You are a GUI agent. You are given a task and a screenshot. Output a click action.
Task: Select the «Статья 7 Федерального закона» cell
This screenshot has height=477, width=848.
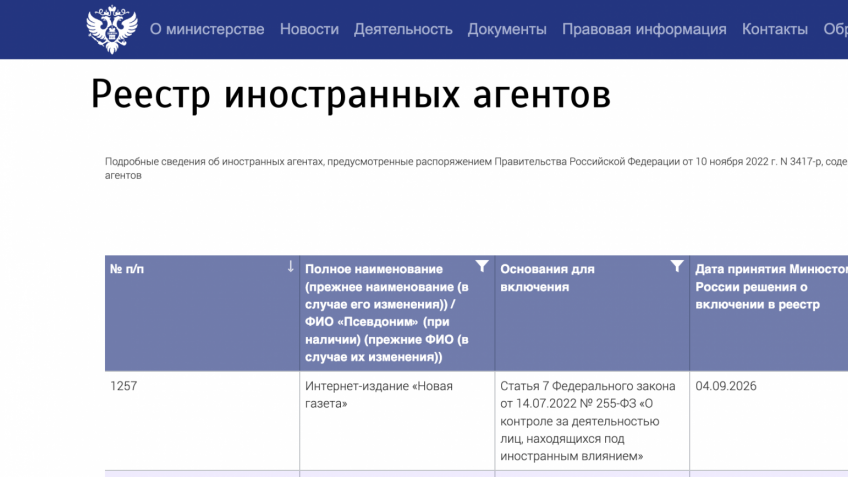point(592,421)
